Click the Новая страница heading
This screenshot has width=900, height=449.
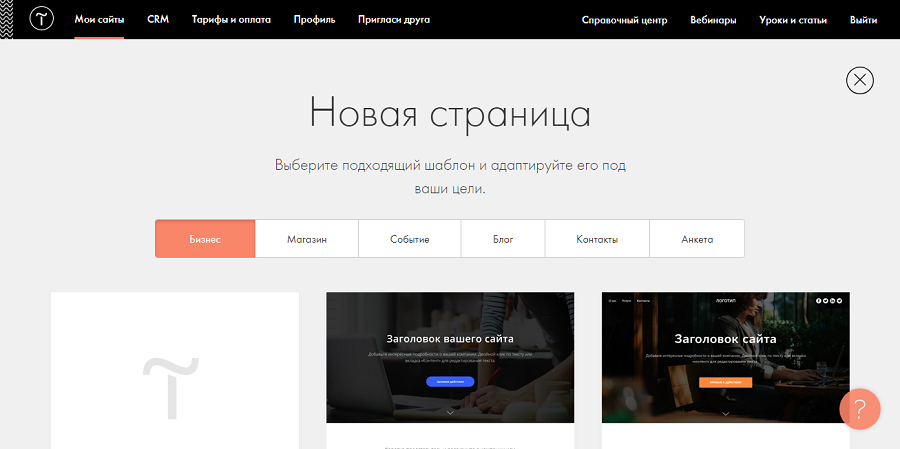click(x=450, y=113)
